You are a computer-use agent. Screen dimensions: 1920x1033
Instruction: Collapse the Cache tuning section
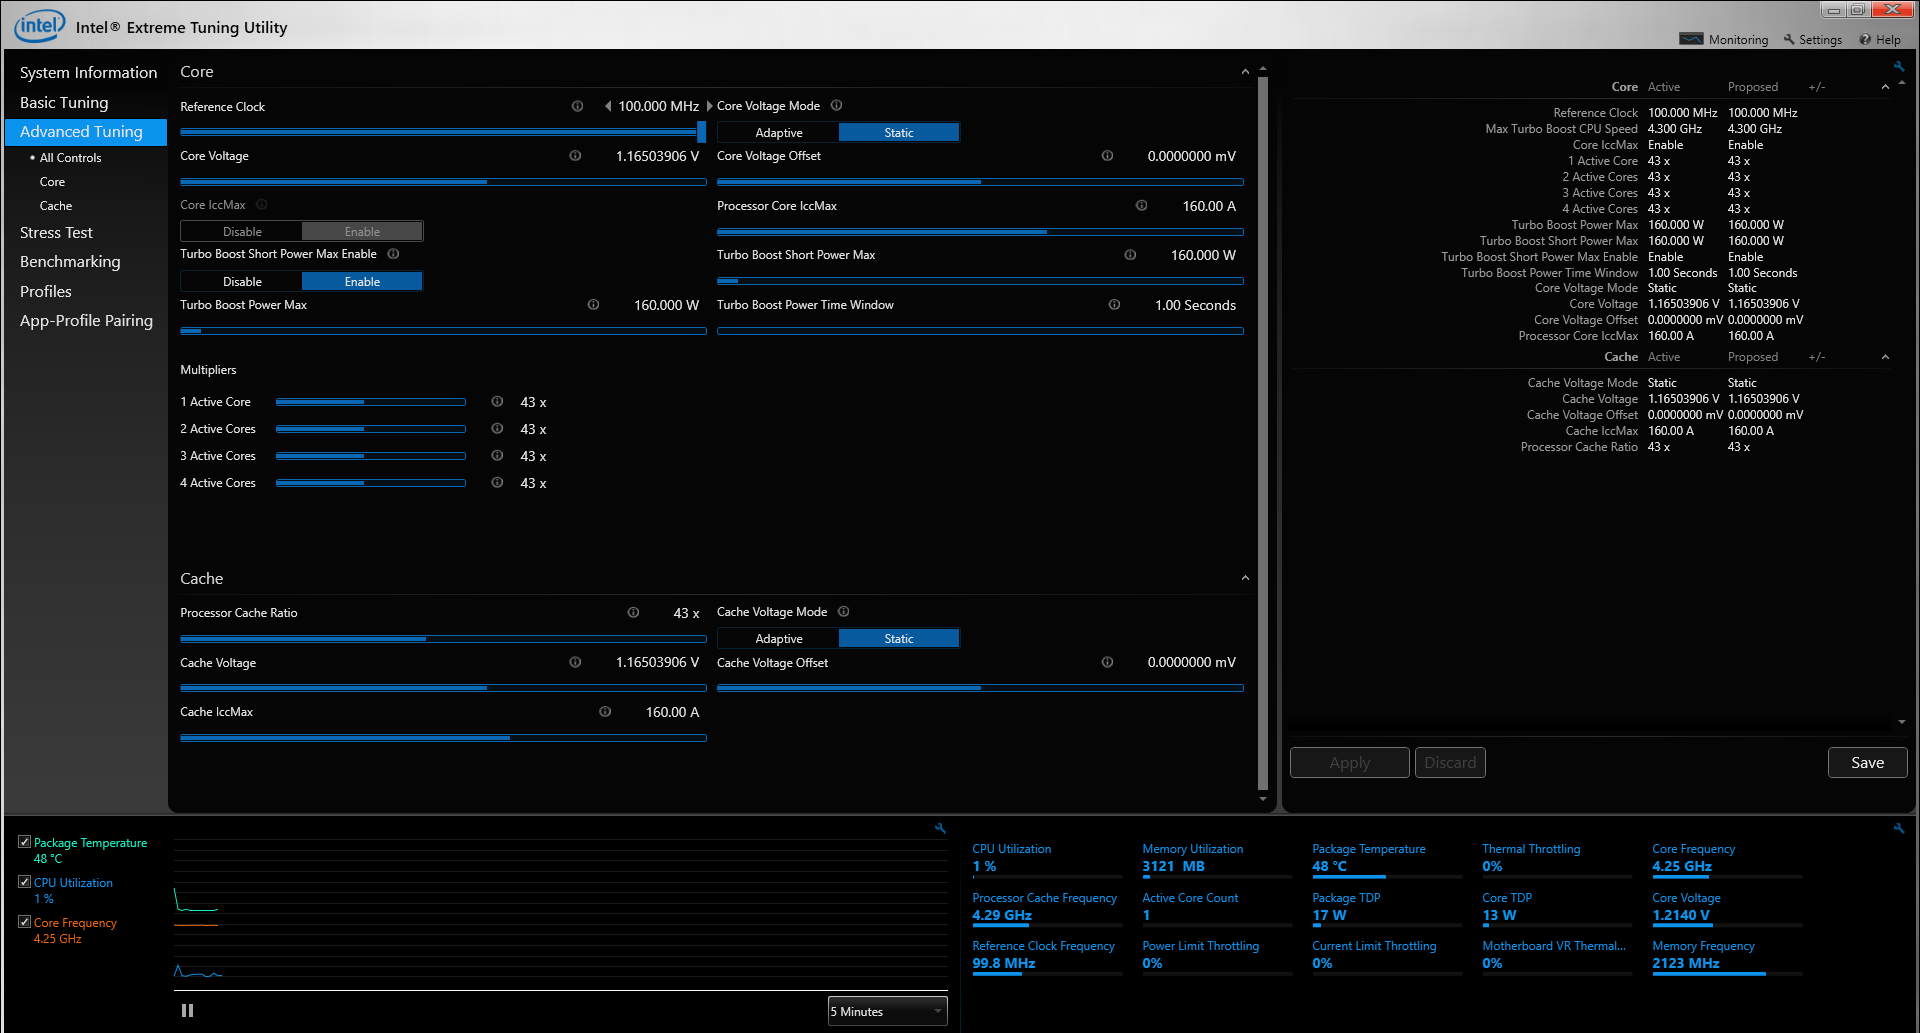pyautogui.click(x=1245, y=578)
